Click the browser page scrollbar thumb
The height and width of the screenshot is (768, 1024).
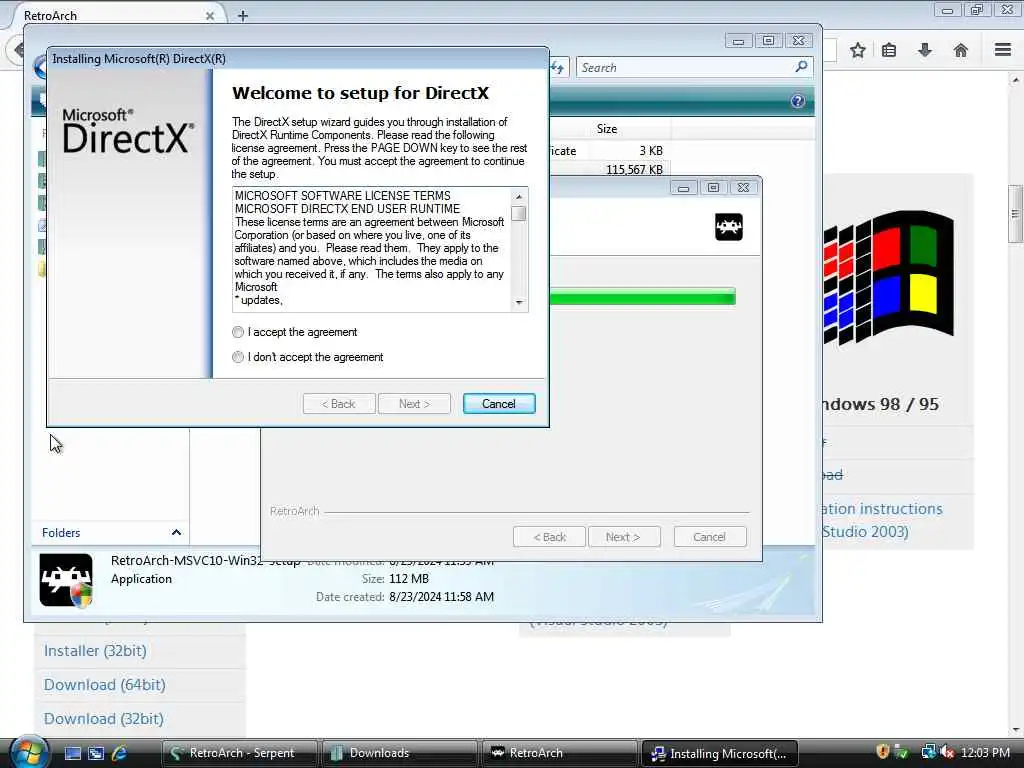pyautogui.click(x=1015, y=214)
